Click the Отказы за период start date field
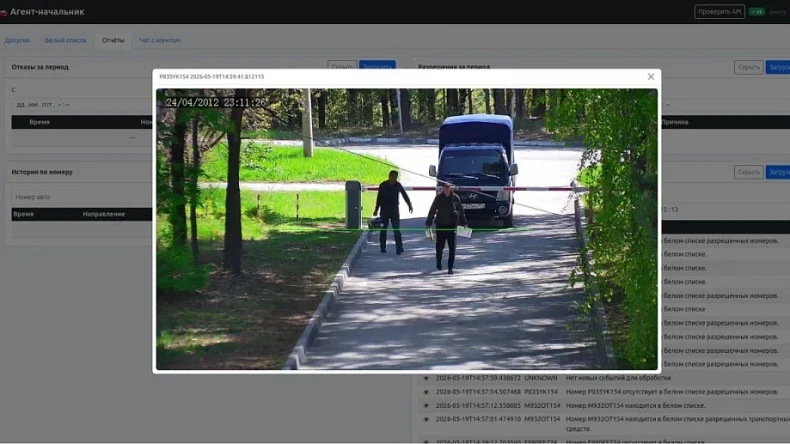The height and width of the screenshot is (444, 790). pyautogui.click(x=82, y=105)
